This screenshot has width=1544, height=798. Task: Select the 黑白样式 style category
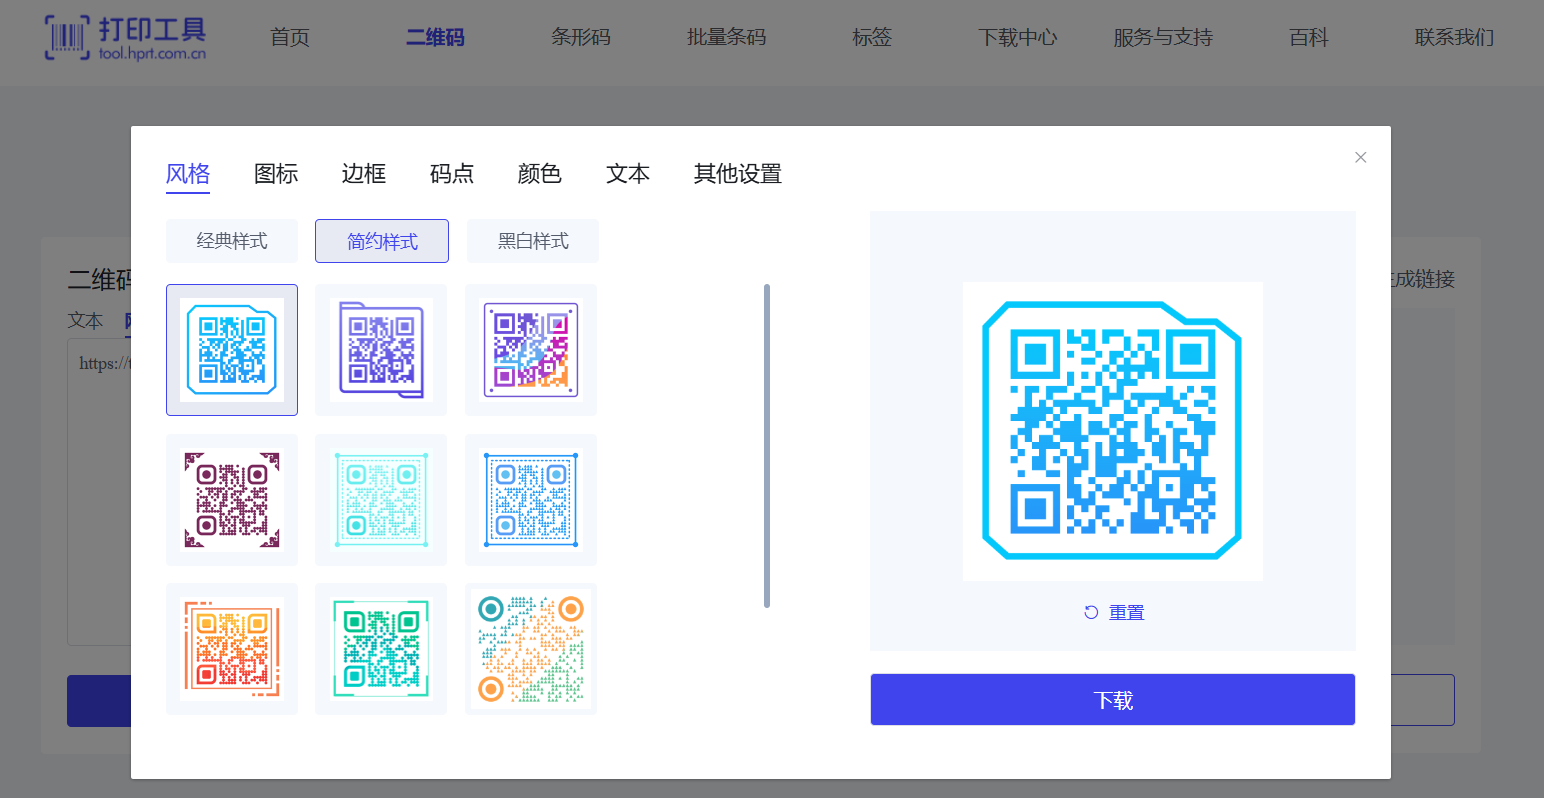pyautogui.click(x=533, y=241)
